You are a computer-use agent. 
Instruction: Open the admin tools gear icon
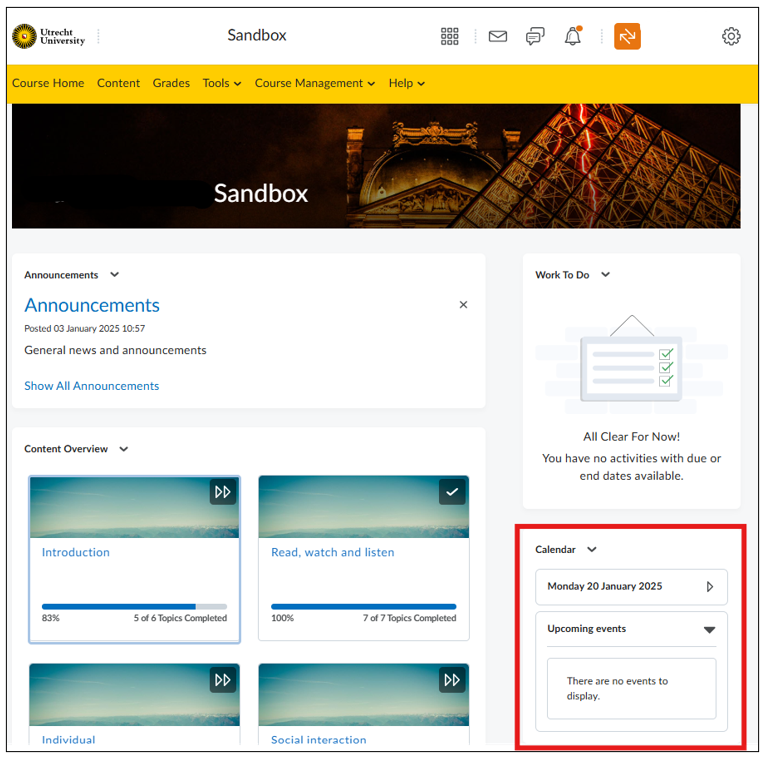pyautogui.click(x=731, y=36)
